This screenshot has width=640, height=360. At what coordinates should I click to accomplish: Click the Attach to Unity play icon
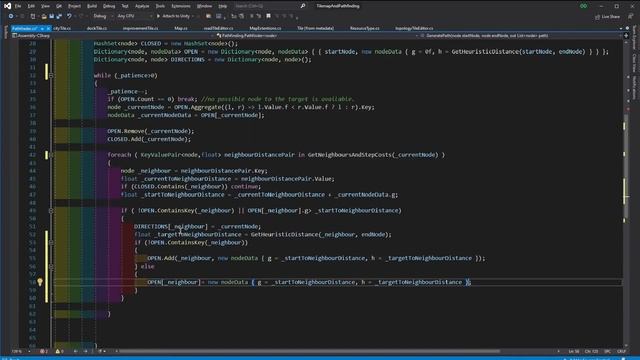point(158,16)
